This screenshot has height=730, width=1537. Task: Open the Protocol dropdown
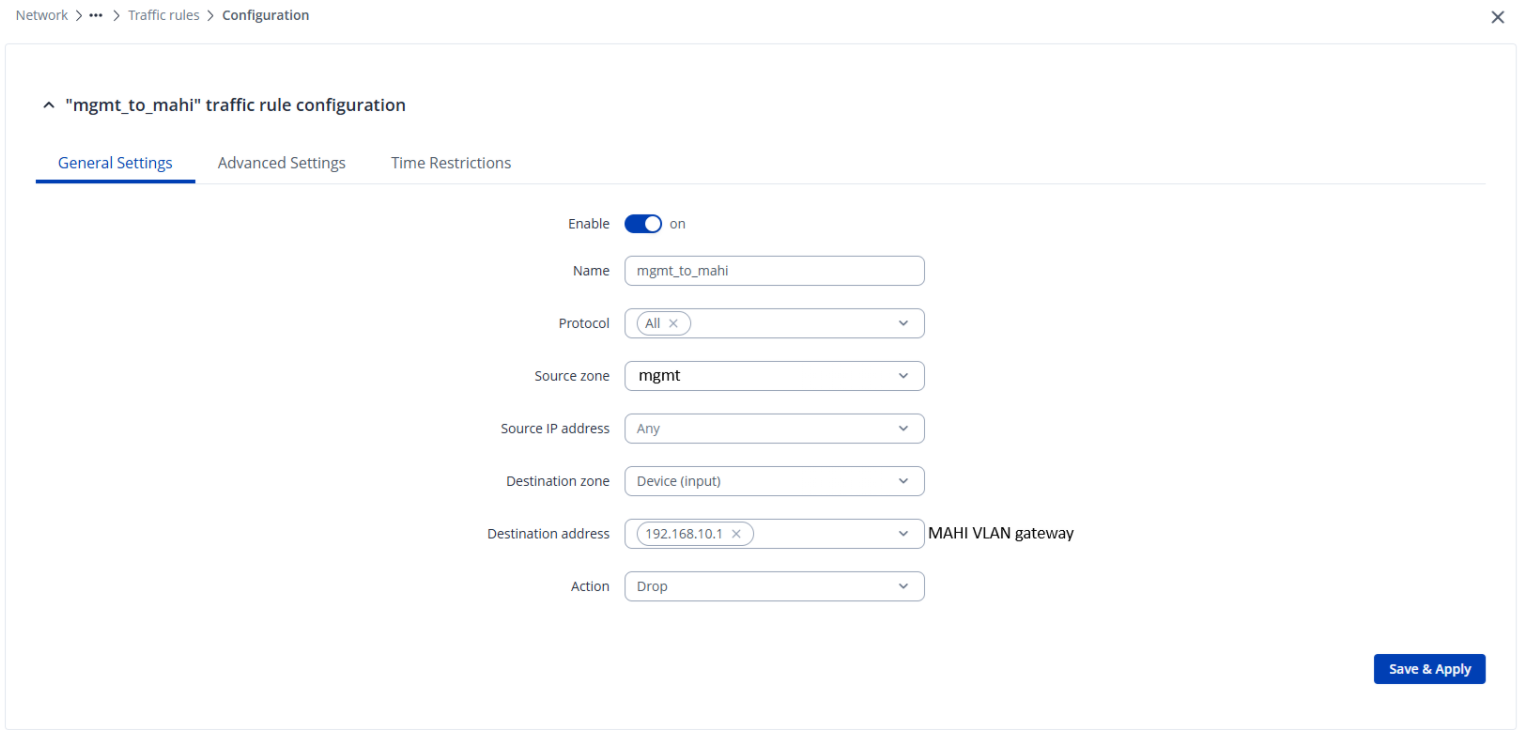903,324
